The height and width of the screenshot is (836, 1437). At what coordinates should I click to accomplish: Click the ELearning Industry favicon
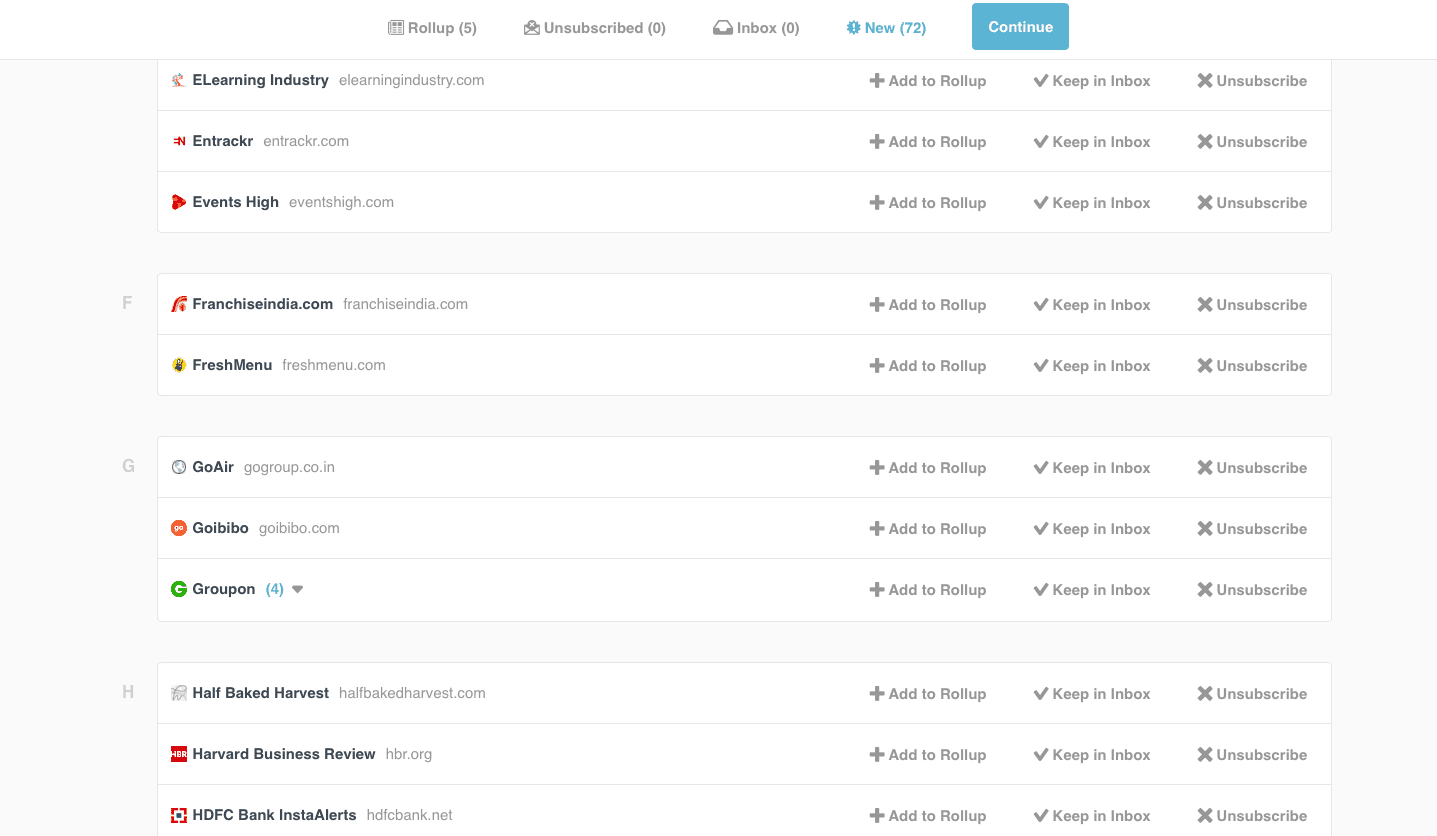[x=179, y=81]
